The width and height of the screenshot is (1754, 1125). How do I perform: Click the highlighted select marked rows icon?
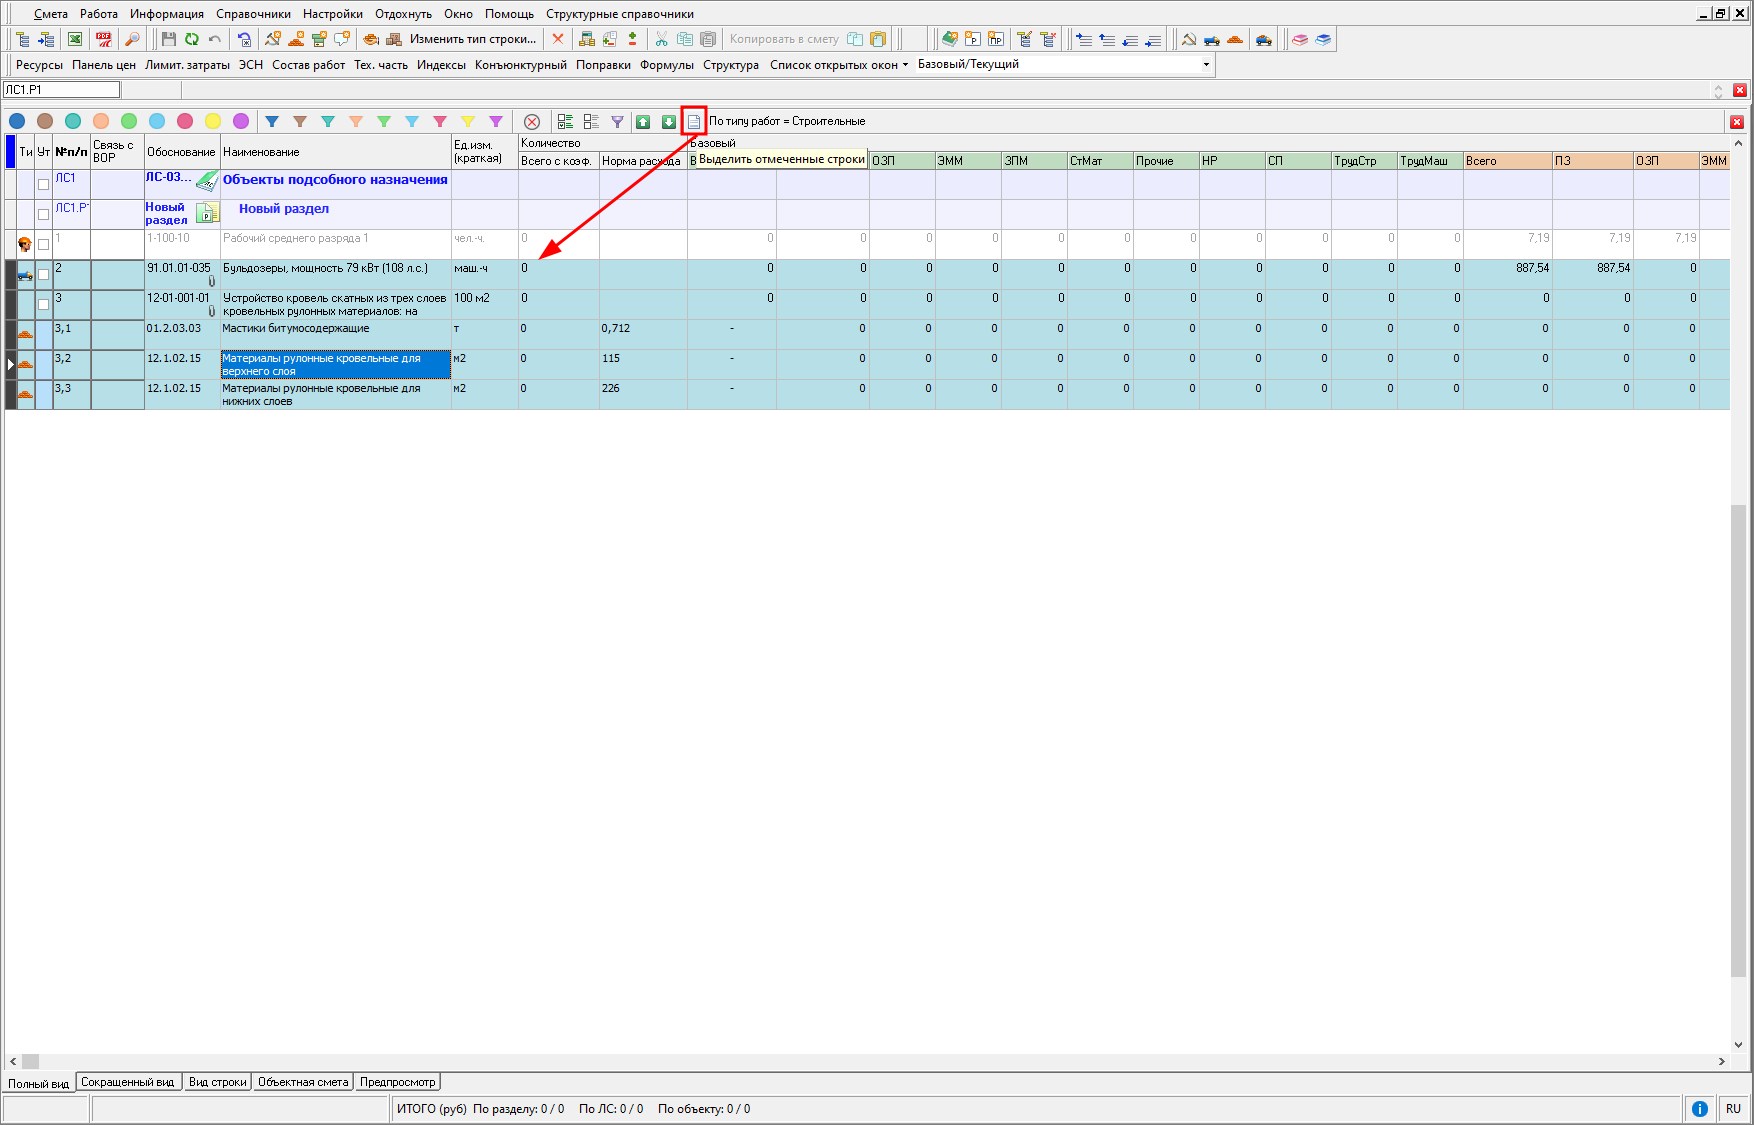694,121
